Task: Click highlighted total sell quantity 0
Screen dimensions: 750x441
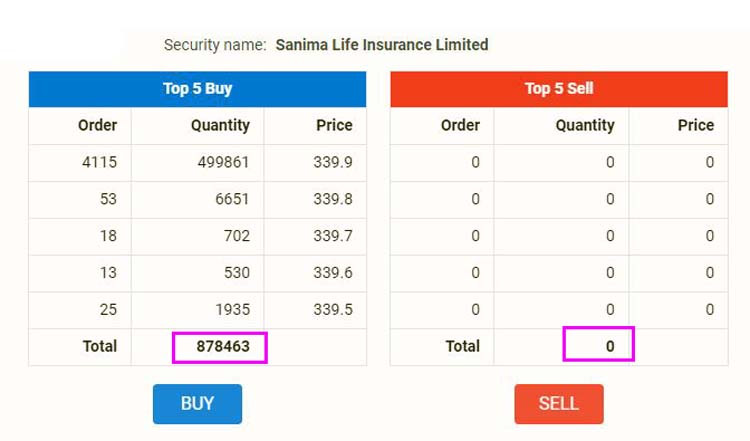Action: [x=598, y=346]
